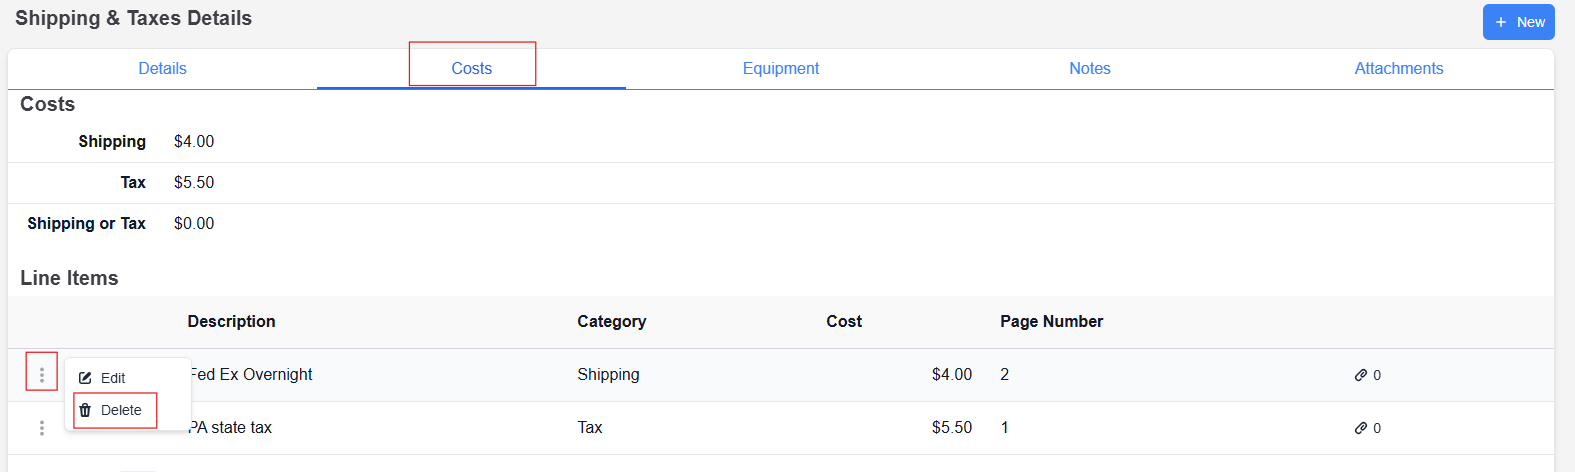Click the Shipping category cell in line items
The height and width of the screenshot is (472, 1575).
[608, 374]
